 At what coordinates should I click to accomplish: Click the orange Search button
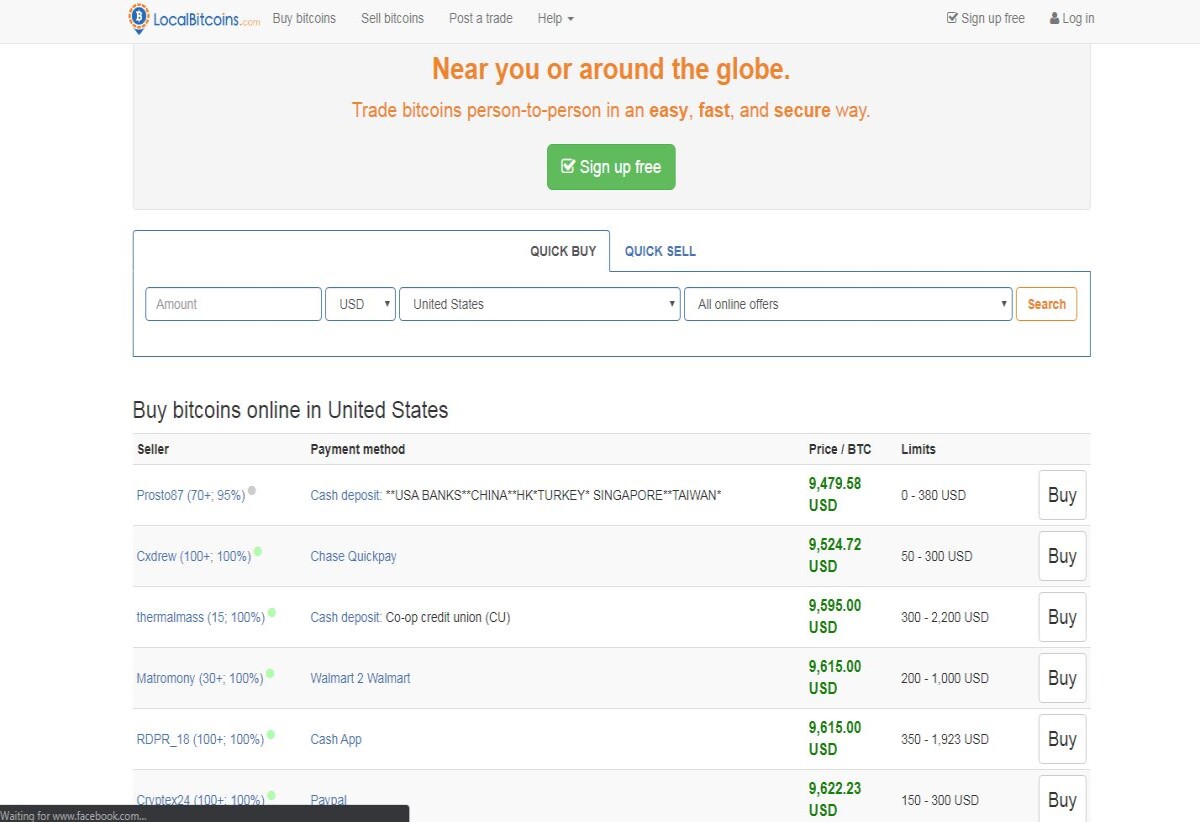1046,304
